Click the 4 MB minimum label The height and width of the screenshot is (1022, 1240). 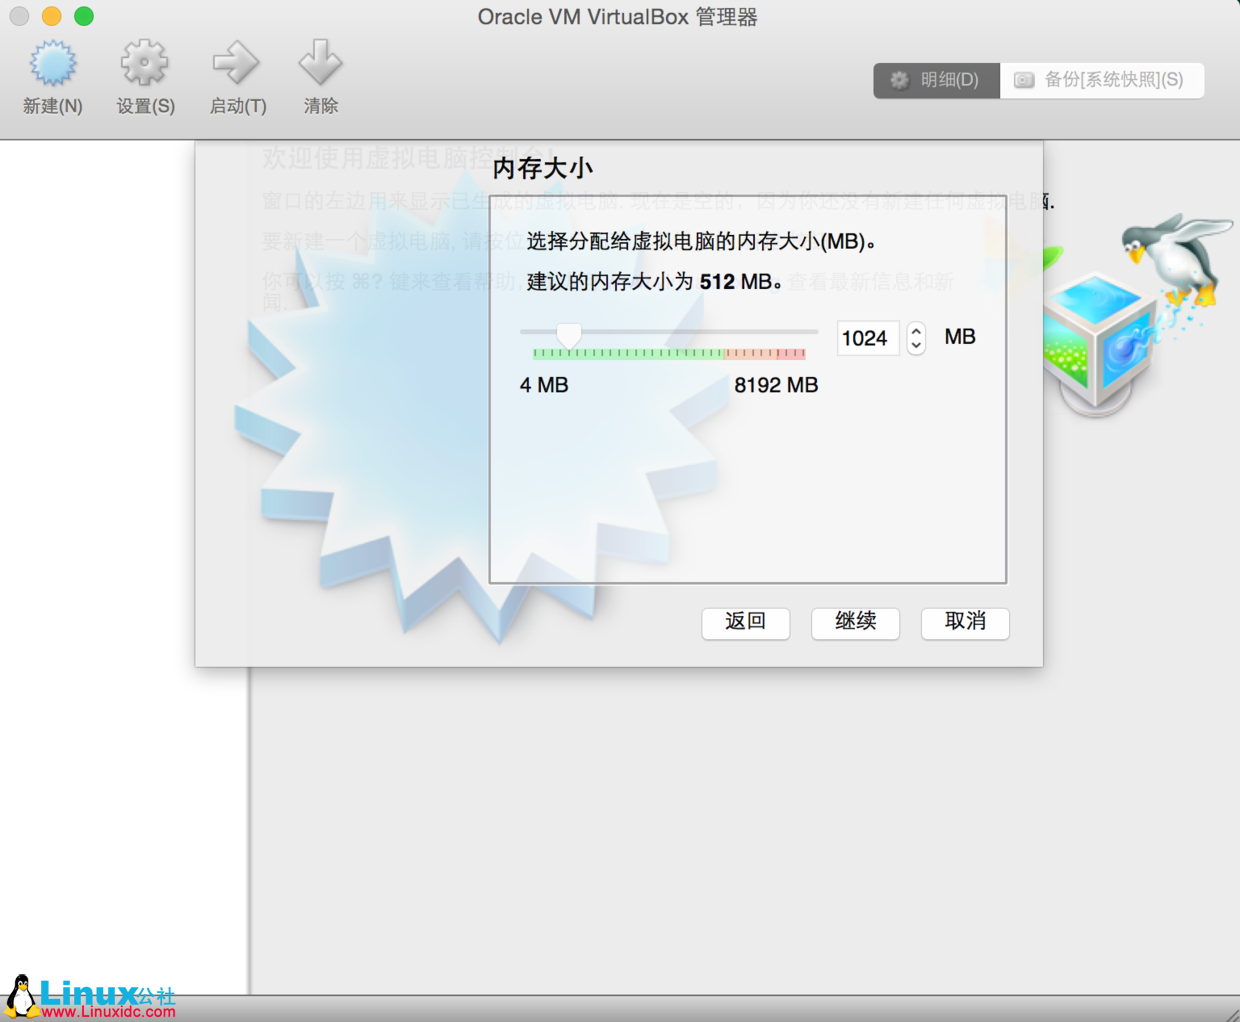click(544, 385)
